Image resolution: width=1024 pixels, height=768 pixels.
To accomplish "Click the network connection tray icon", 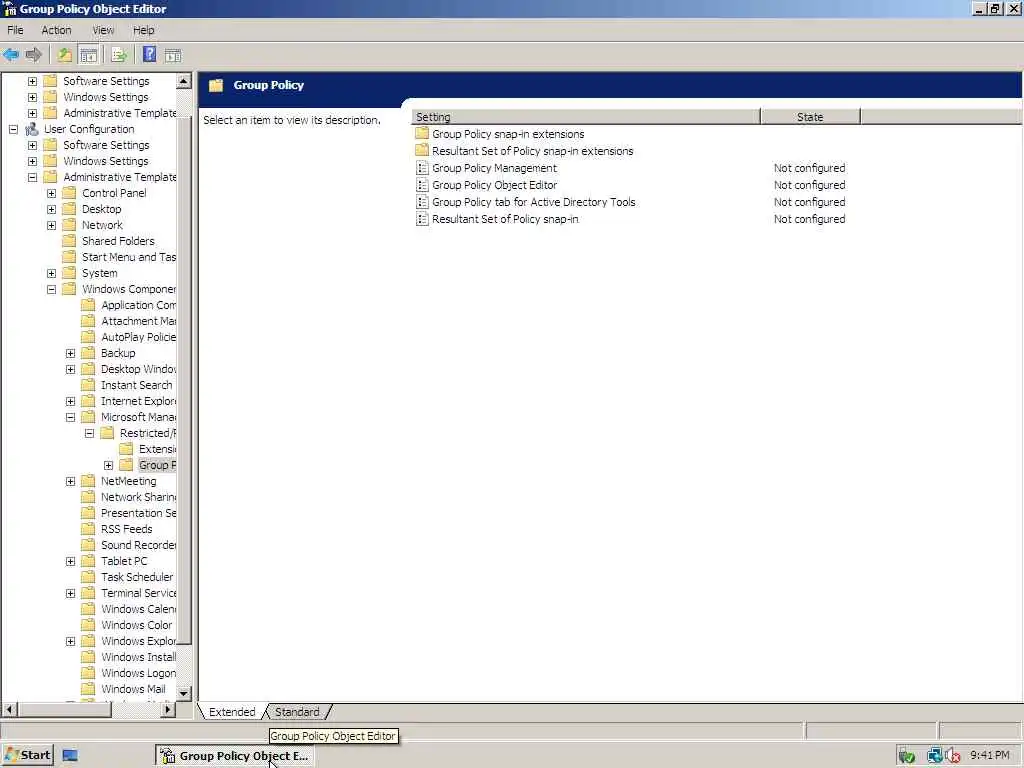I will click(x=935, y=756).
